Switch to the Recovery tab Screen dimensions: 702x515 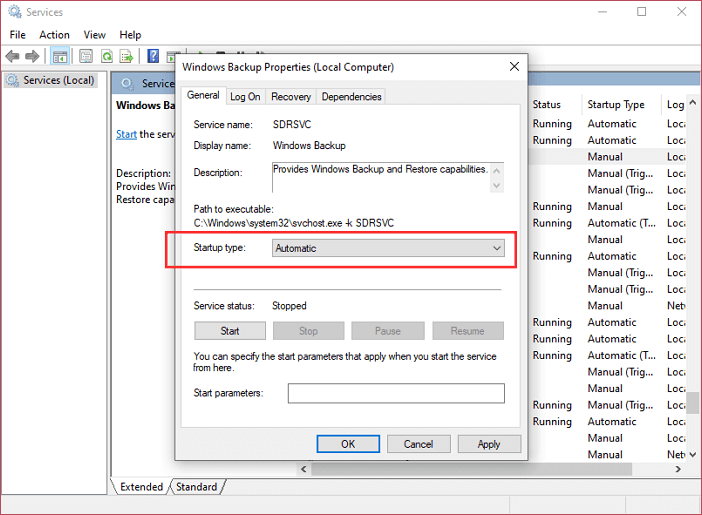[x=291, y=97]
